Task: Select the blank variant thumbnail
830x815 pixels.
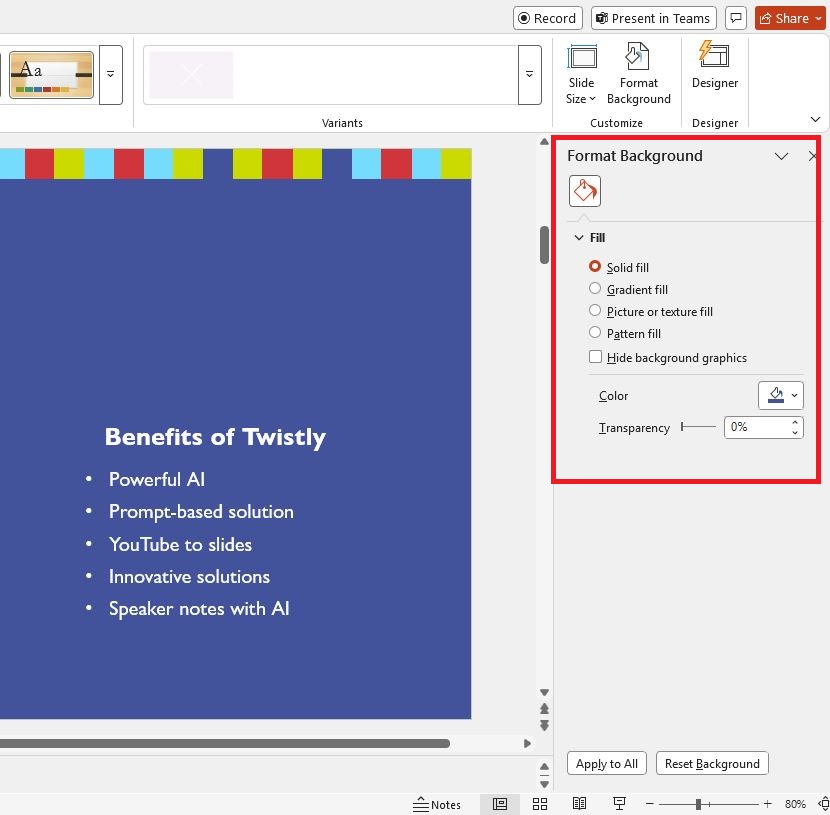Action: 191,75
